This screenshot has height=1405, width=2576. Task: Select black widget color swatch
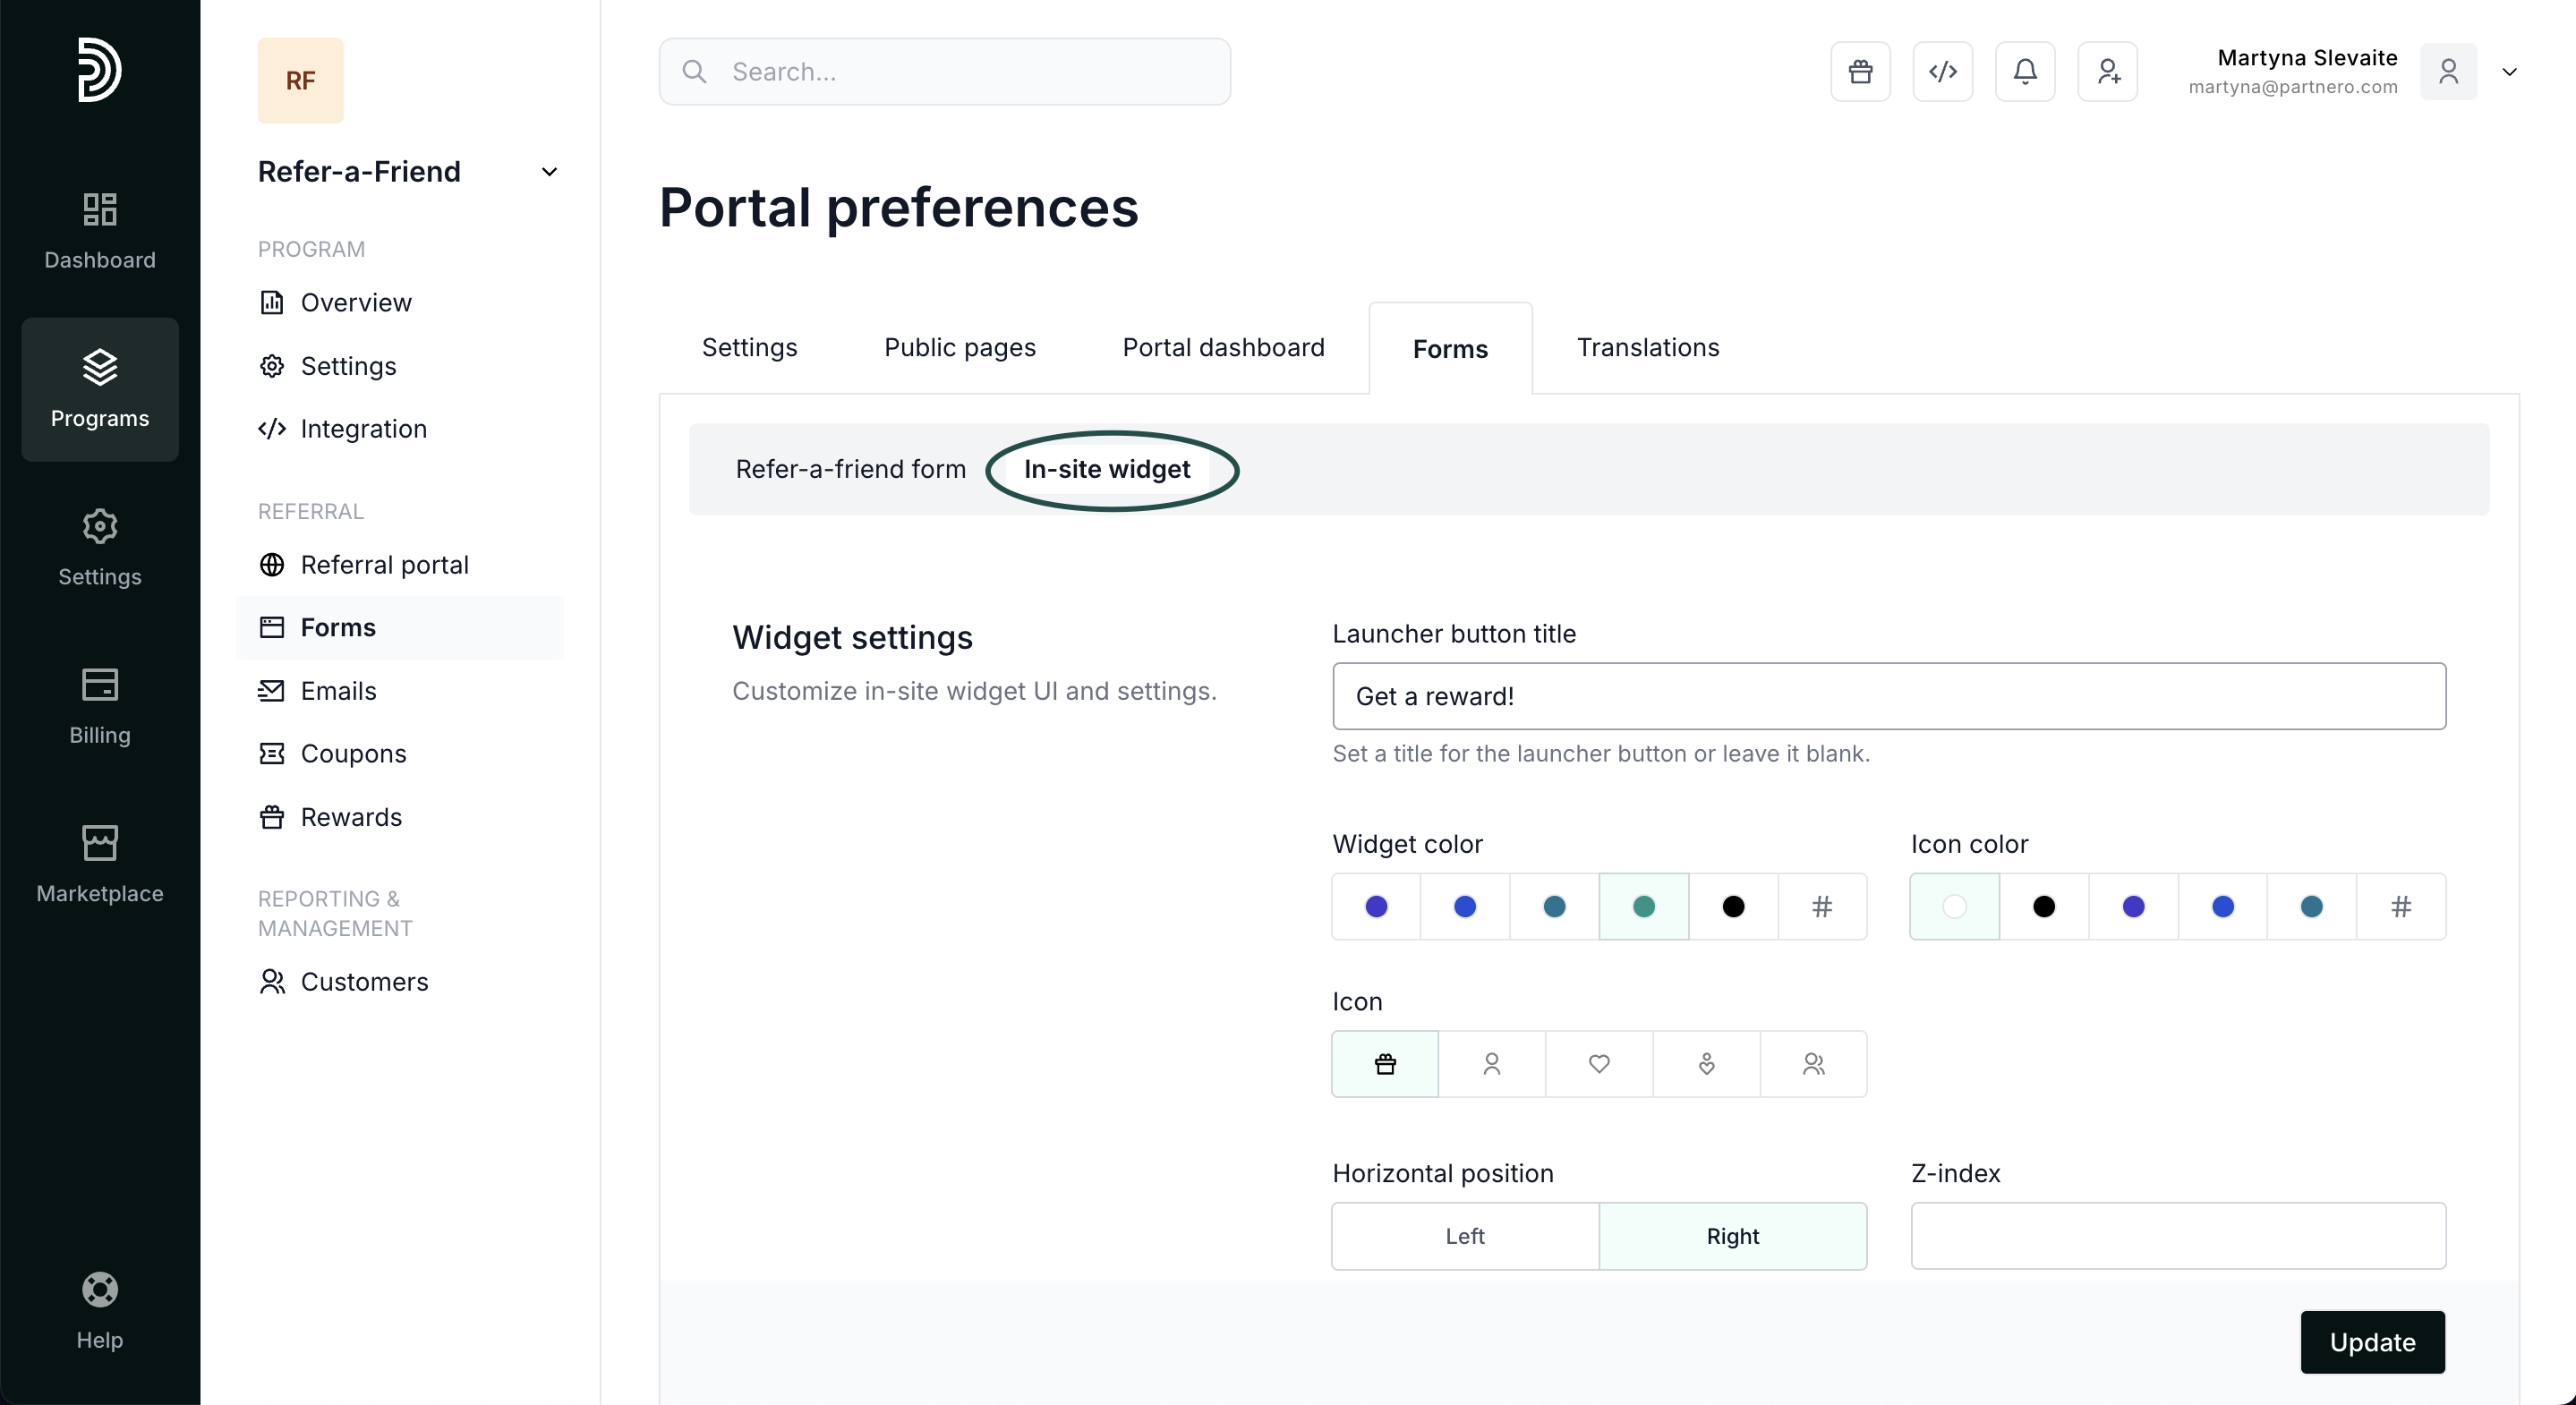click(1733, 906)
